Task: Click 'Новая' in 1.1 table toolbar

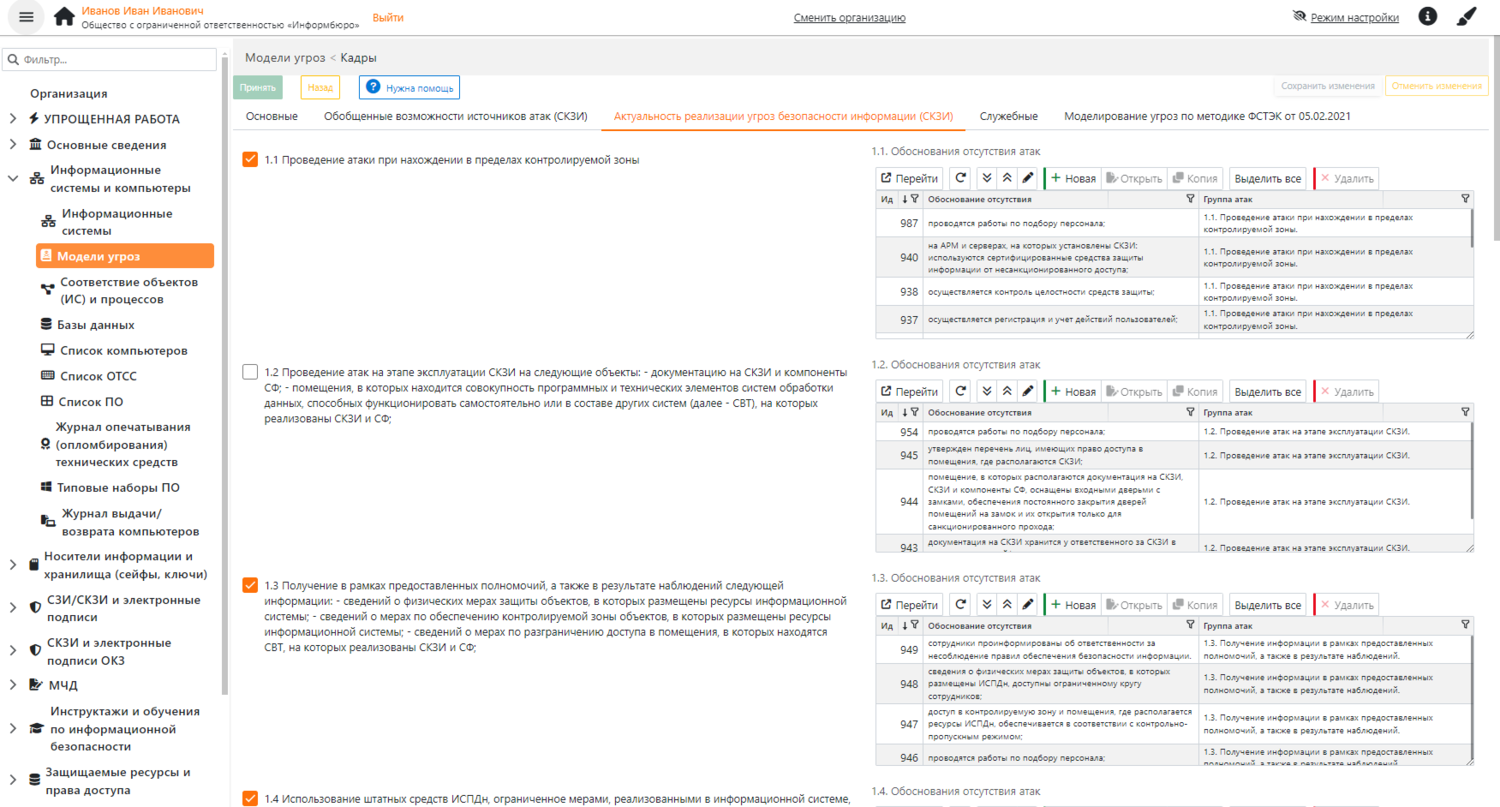Action: coord(1073,179)
